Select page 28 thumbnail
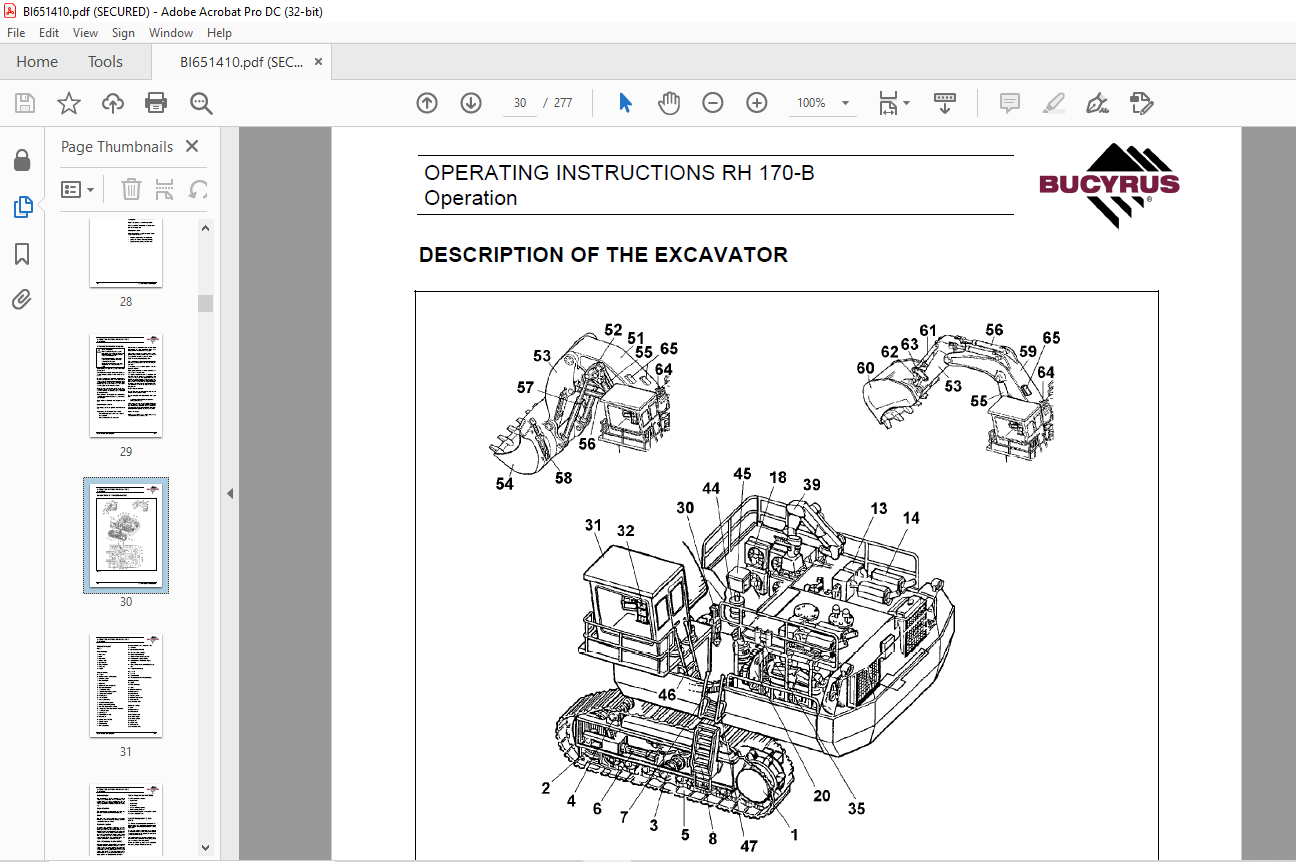1296x862 pixels. pyautogui.click(x=126, y=253)
